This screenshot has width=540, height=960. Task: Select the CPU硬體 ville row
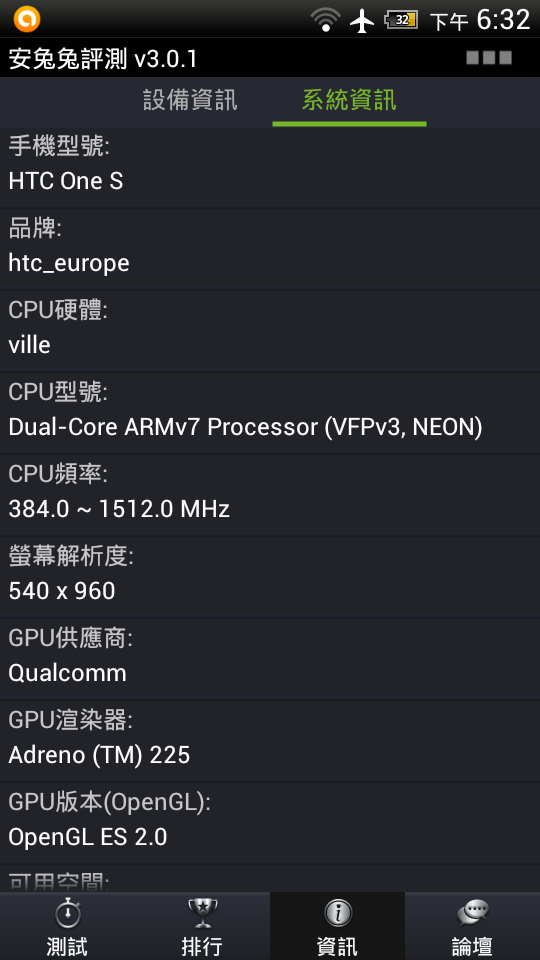[x=270, y=330]
